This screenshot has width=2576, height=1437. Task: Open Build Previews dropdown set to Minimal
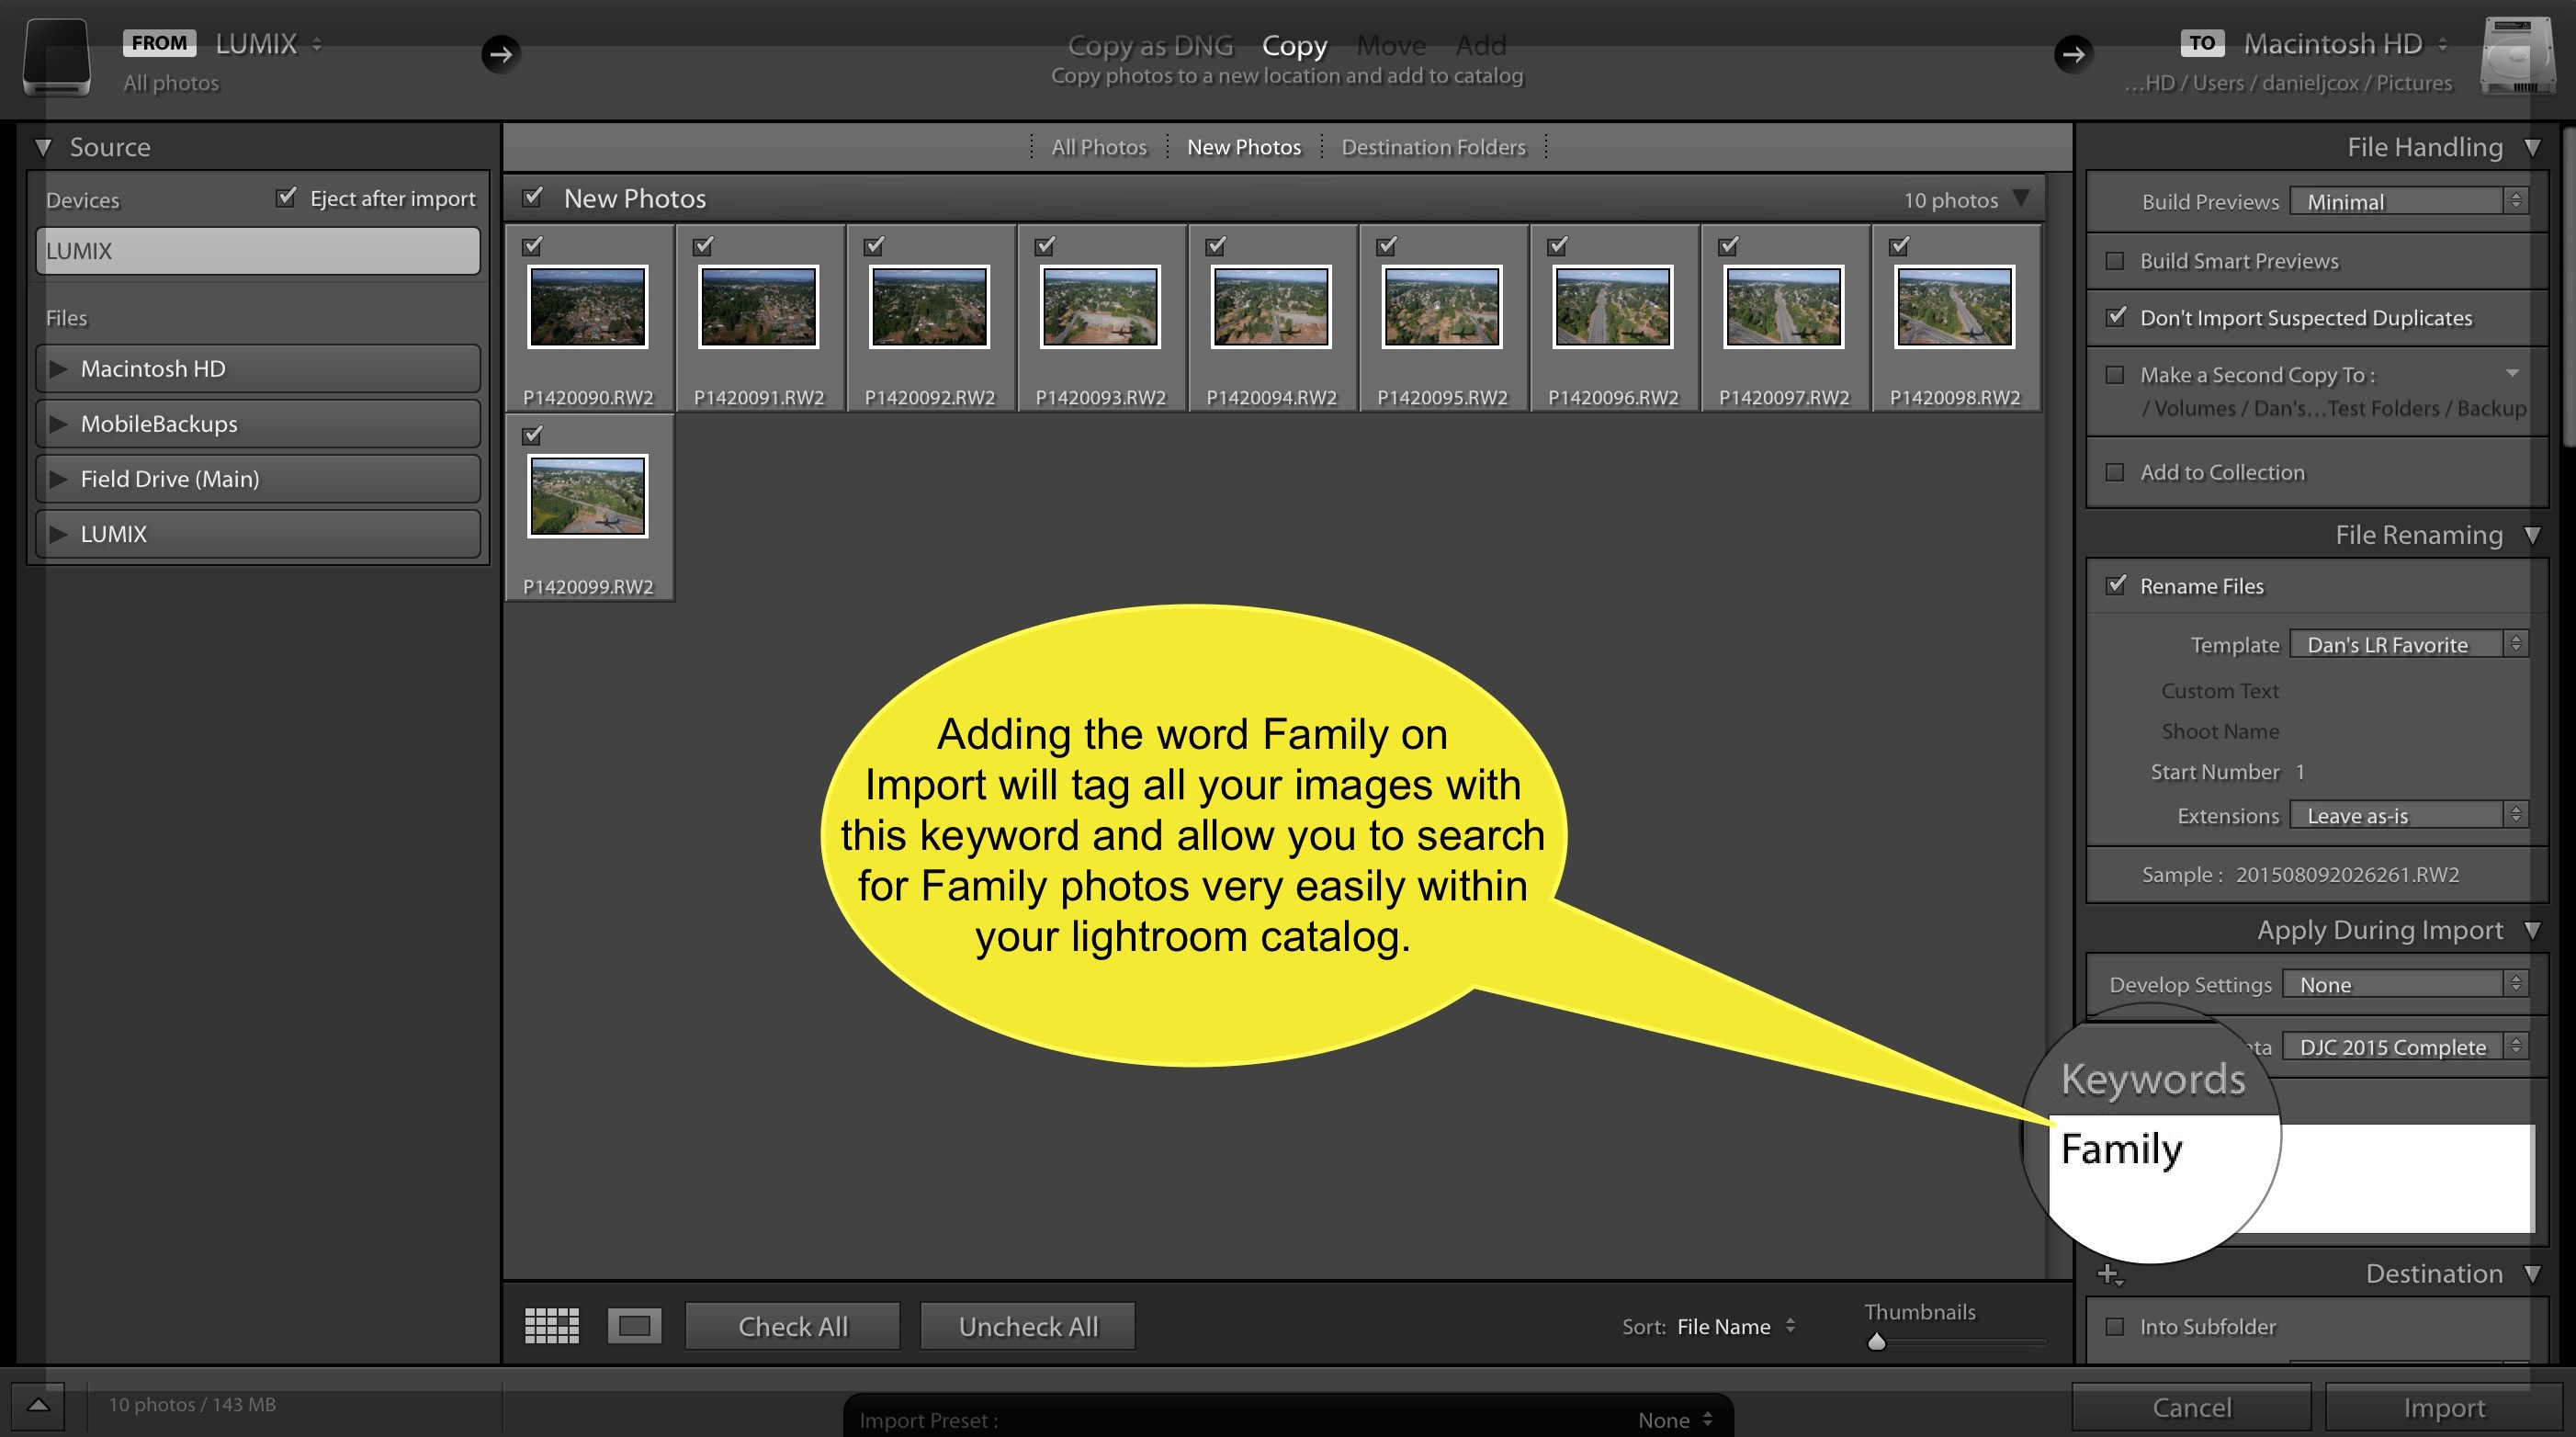pos(2408,201)
